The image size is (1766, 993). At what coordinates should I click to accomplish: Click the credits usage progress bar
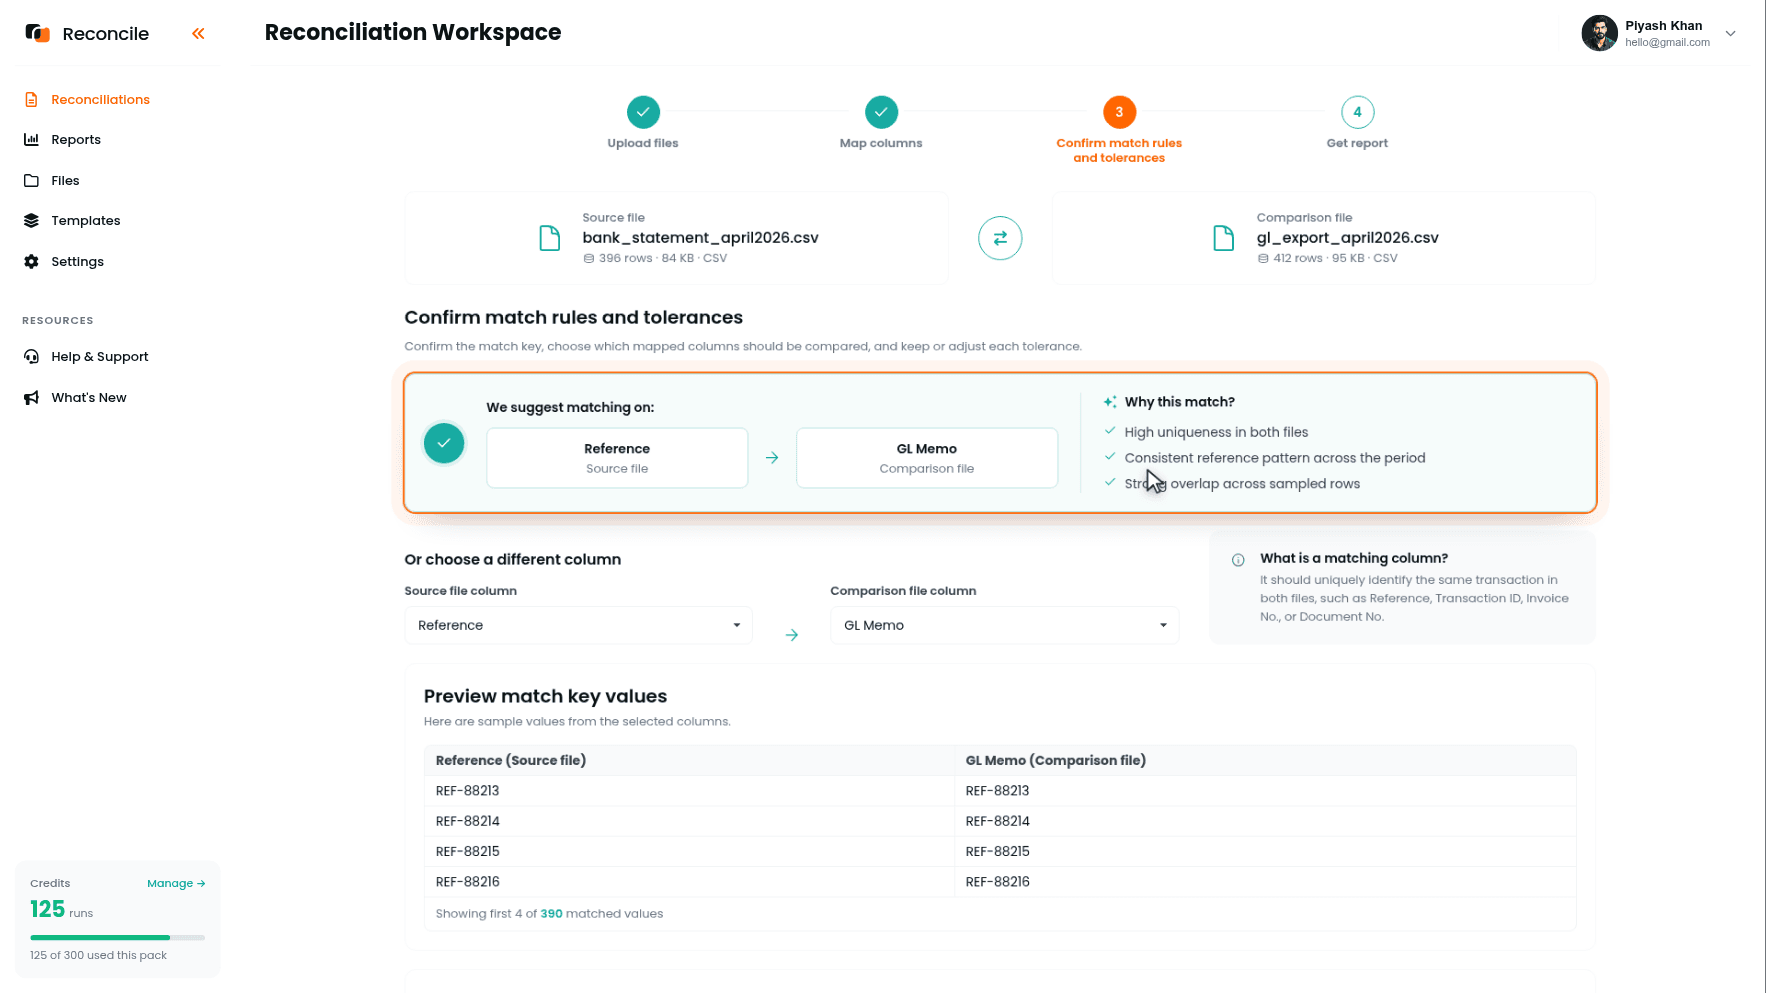118,937
